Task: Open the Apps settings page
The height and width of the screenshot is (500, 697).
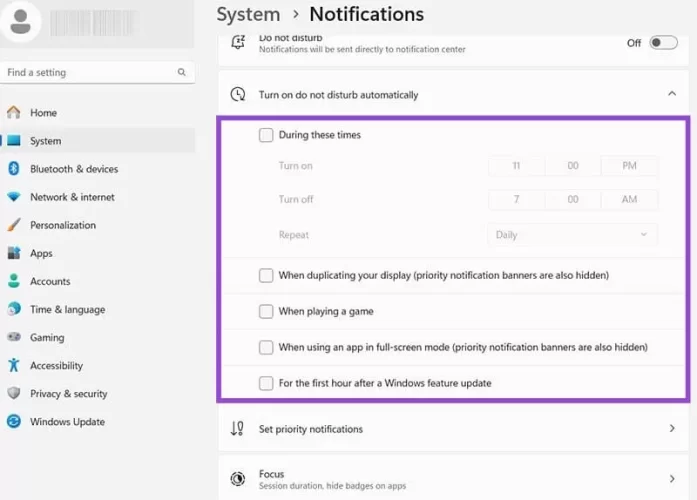Action: point(41,253)
